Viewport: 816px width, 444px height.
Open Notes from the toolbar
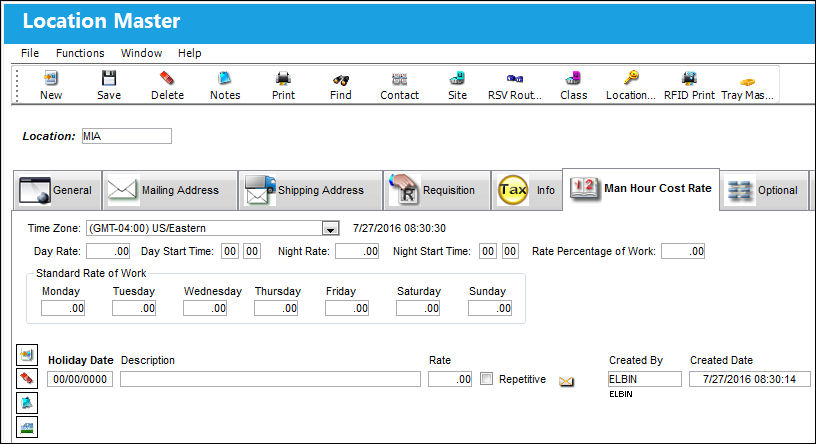click(225, 85)
